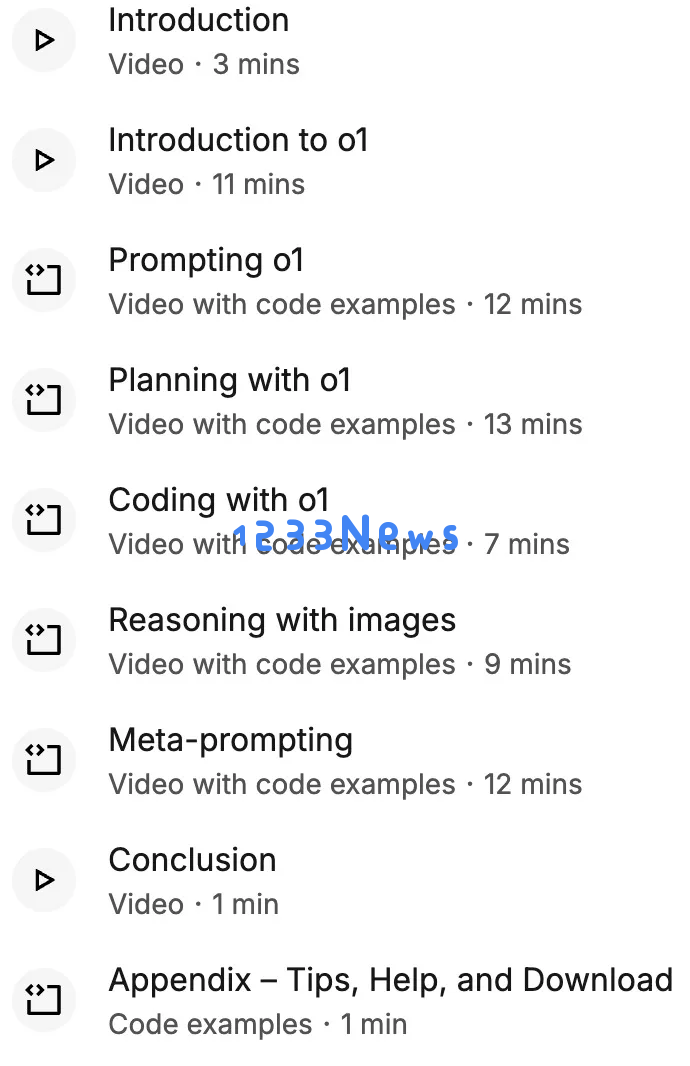Go to the Meta-prompting lesson title
The width and height of the screenshot is (690, 1066).
tap(230, 741)
